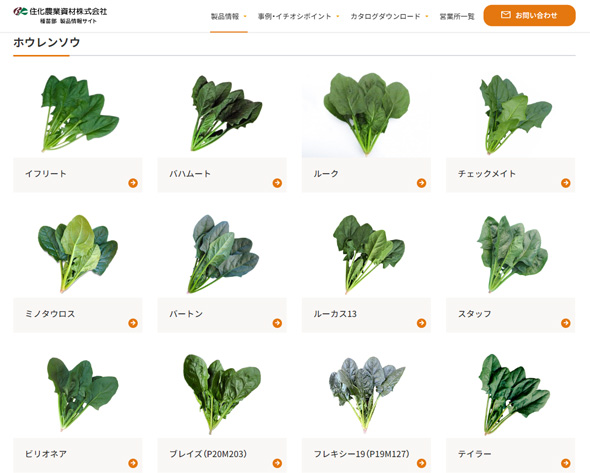The height and width of the screenshot is (473, 590).
Task: Select the バハムート product name link
Action: (190, 173)
